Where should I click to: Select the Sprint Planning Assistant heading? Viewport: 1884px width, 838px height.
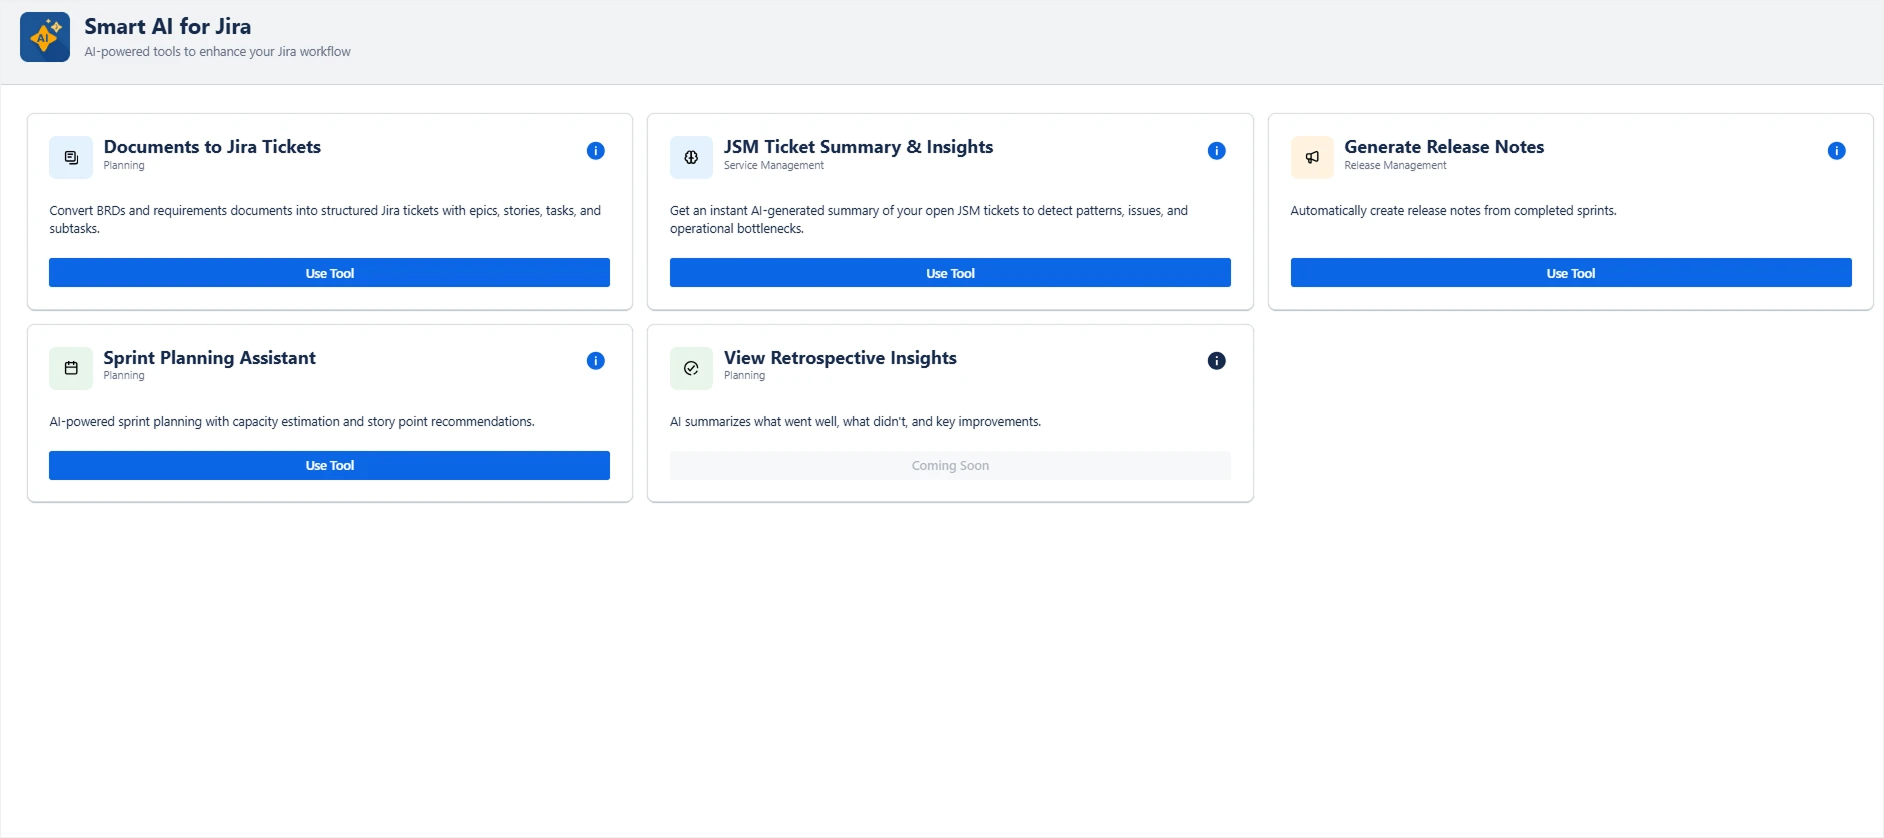[209, 358]
